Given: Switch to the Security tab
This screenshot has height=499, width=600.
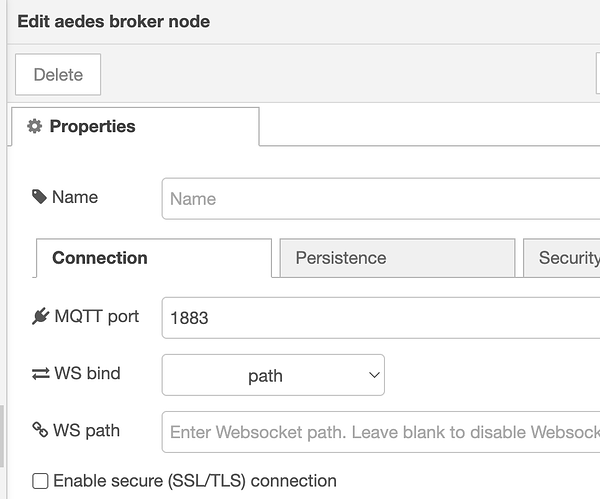Looking at the screenshot, I should point(566,258).
